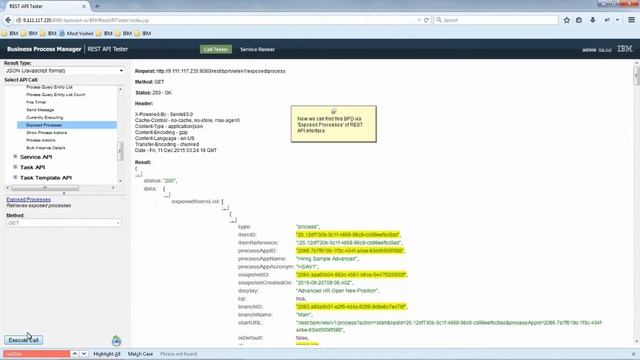Select the Process Actions API call
This screenshot has height=360, width=640.
tap(40, 140)
